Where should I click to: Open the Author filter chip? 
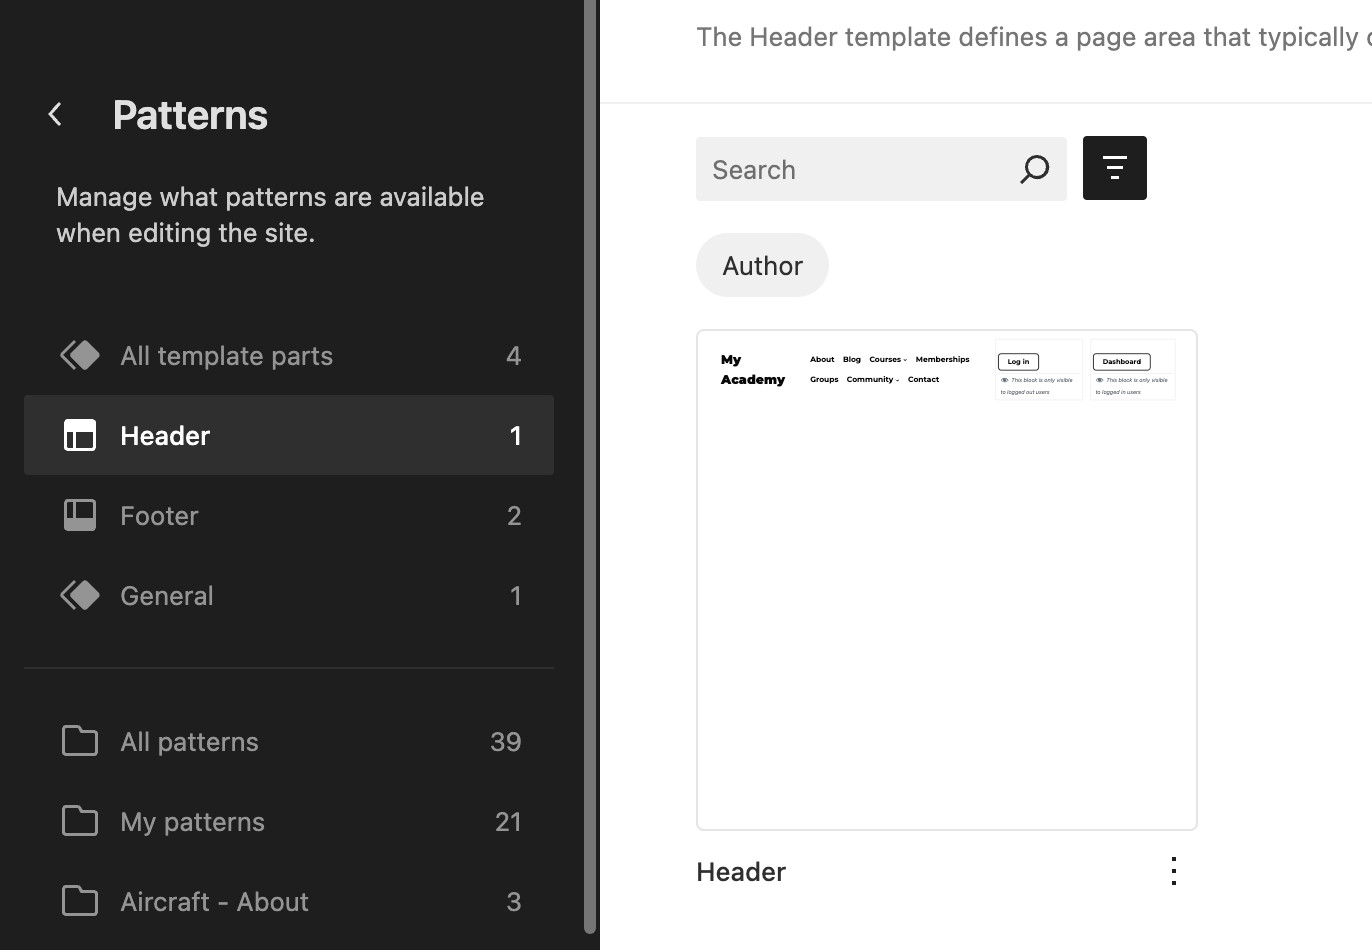762,265
